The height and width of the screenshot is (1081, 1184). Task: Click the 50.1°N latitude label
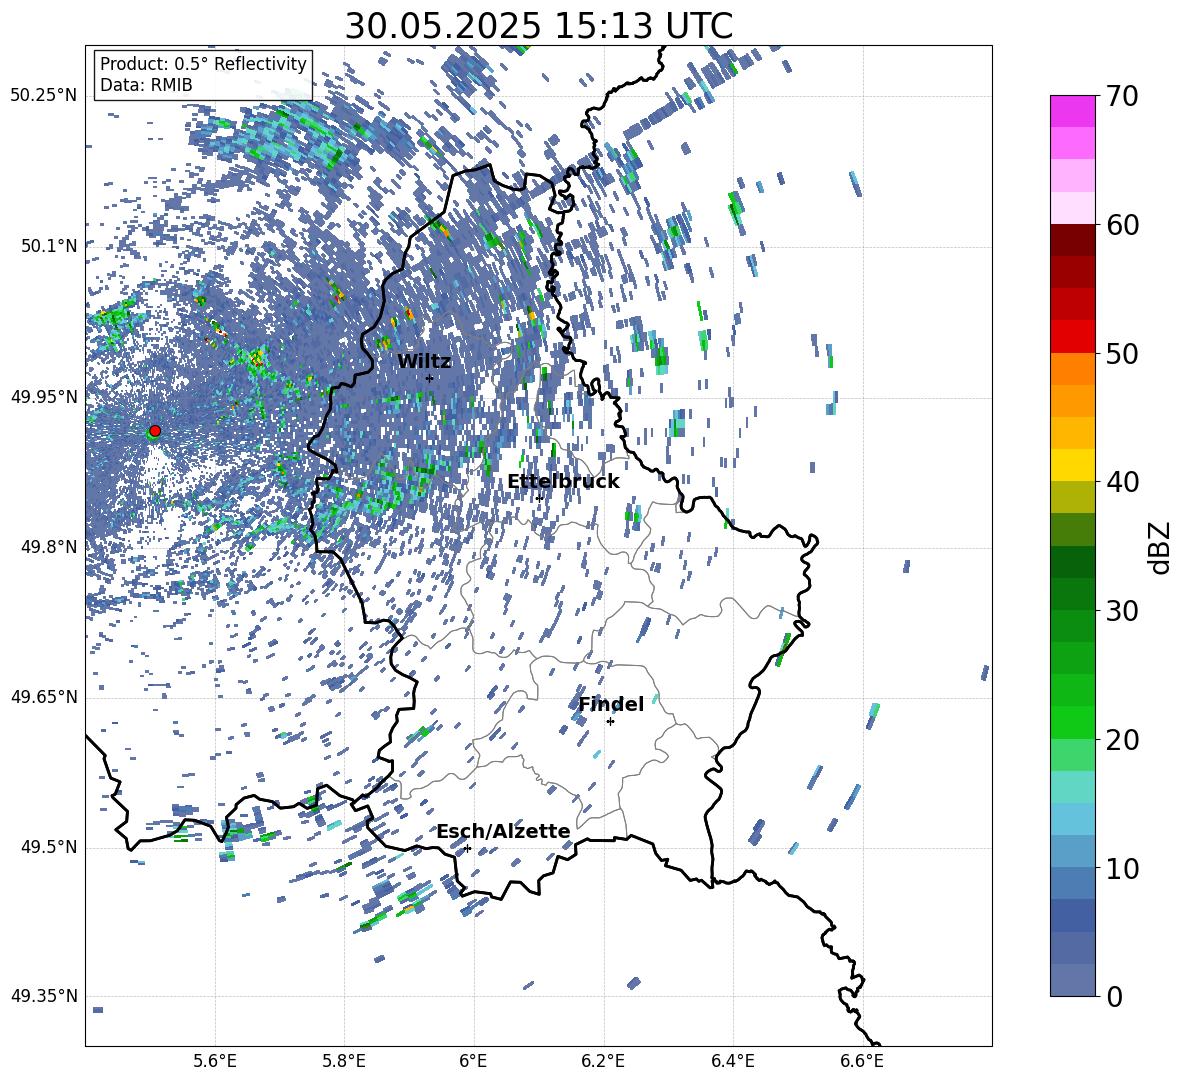pyautogui.click(x=50, y=246)
